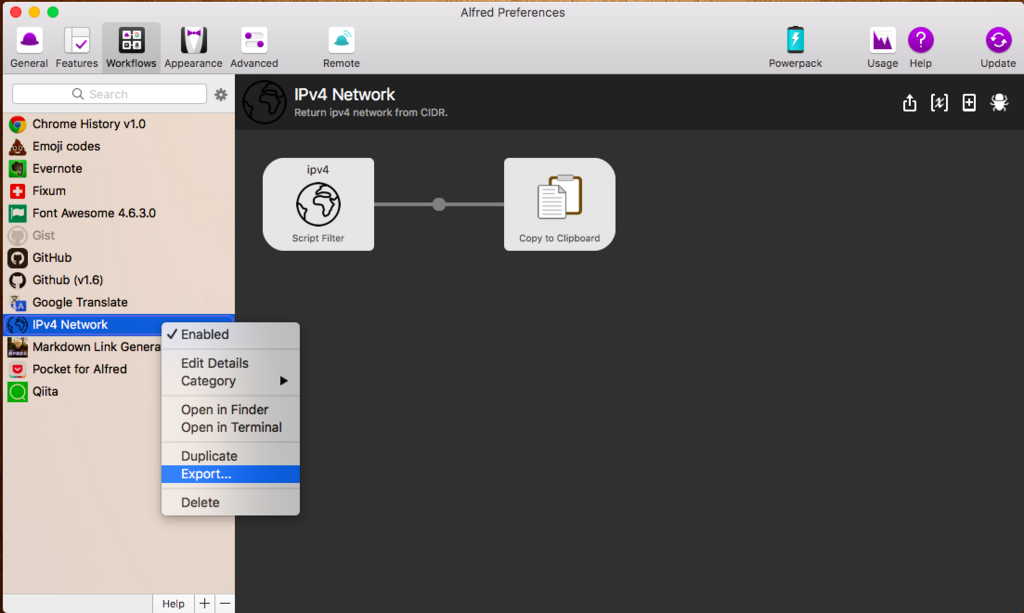
Task: Select the Github (v1.6) workflow
Action: (119, 279)
